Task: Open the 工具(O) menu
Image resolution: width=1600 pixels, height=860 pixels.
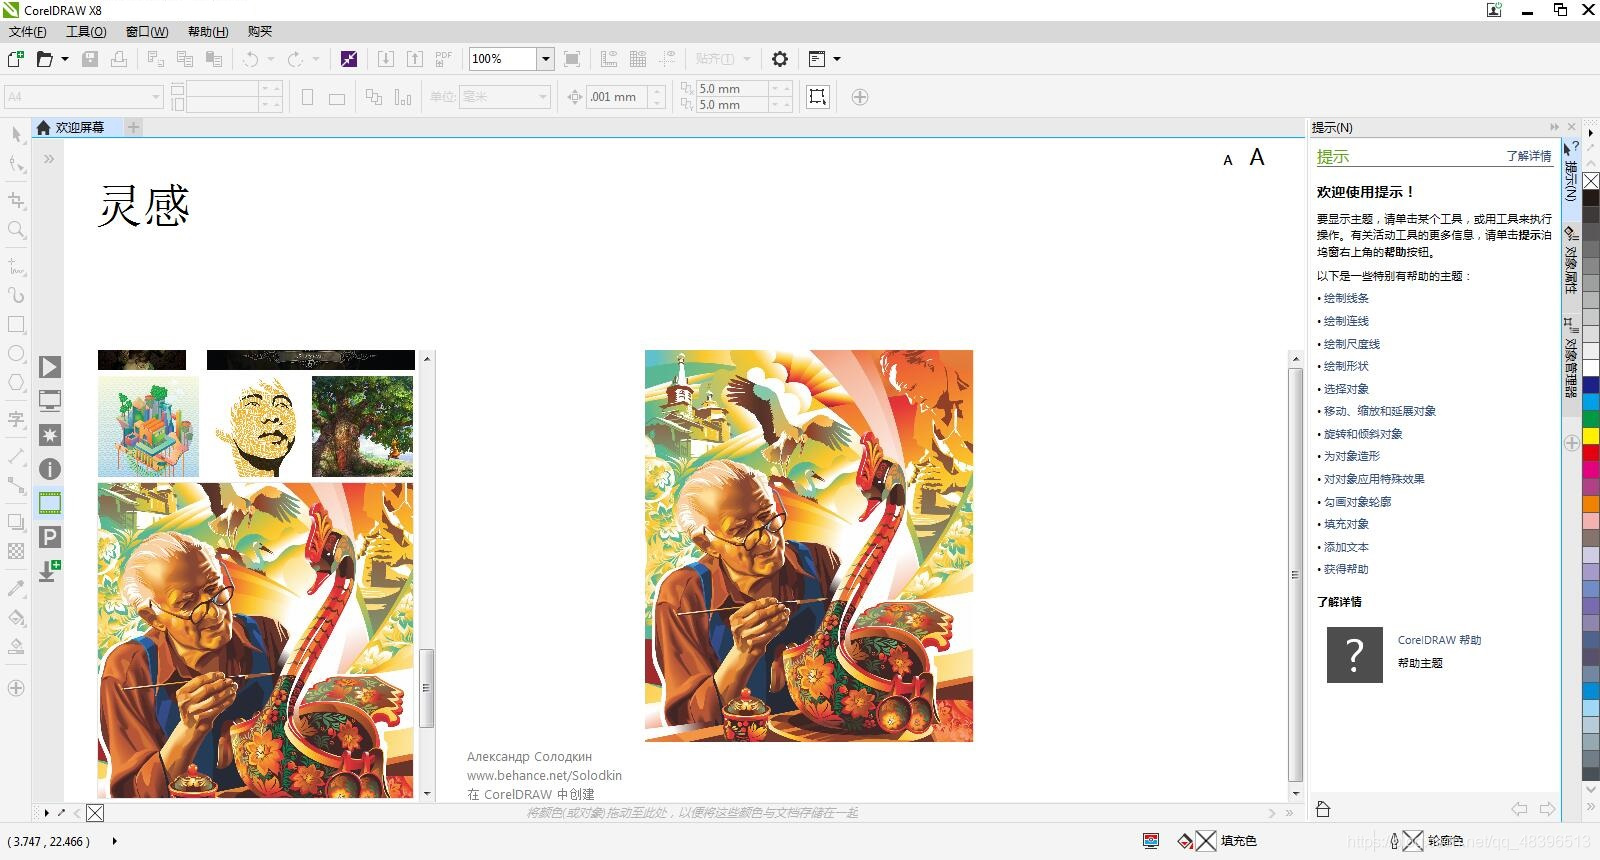Action: (x=86, y=31)
